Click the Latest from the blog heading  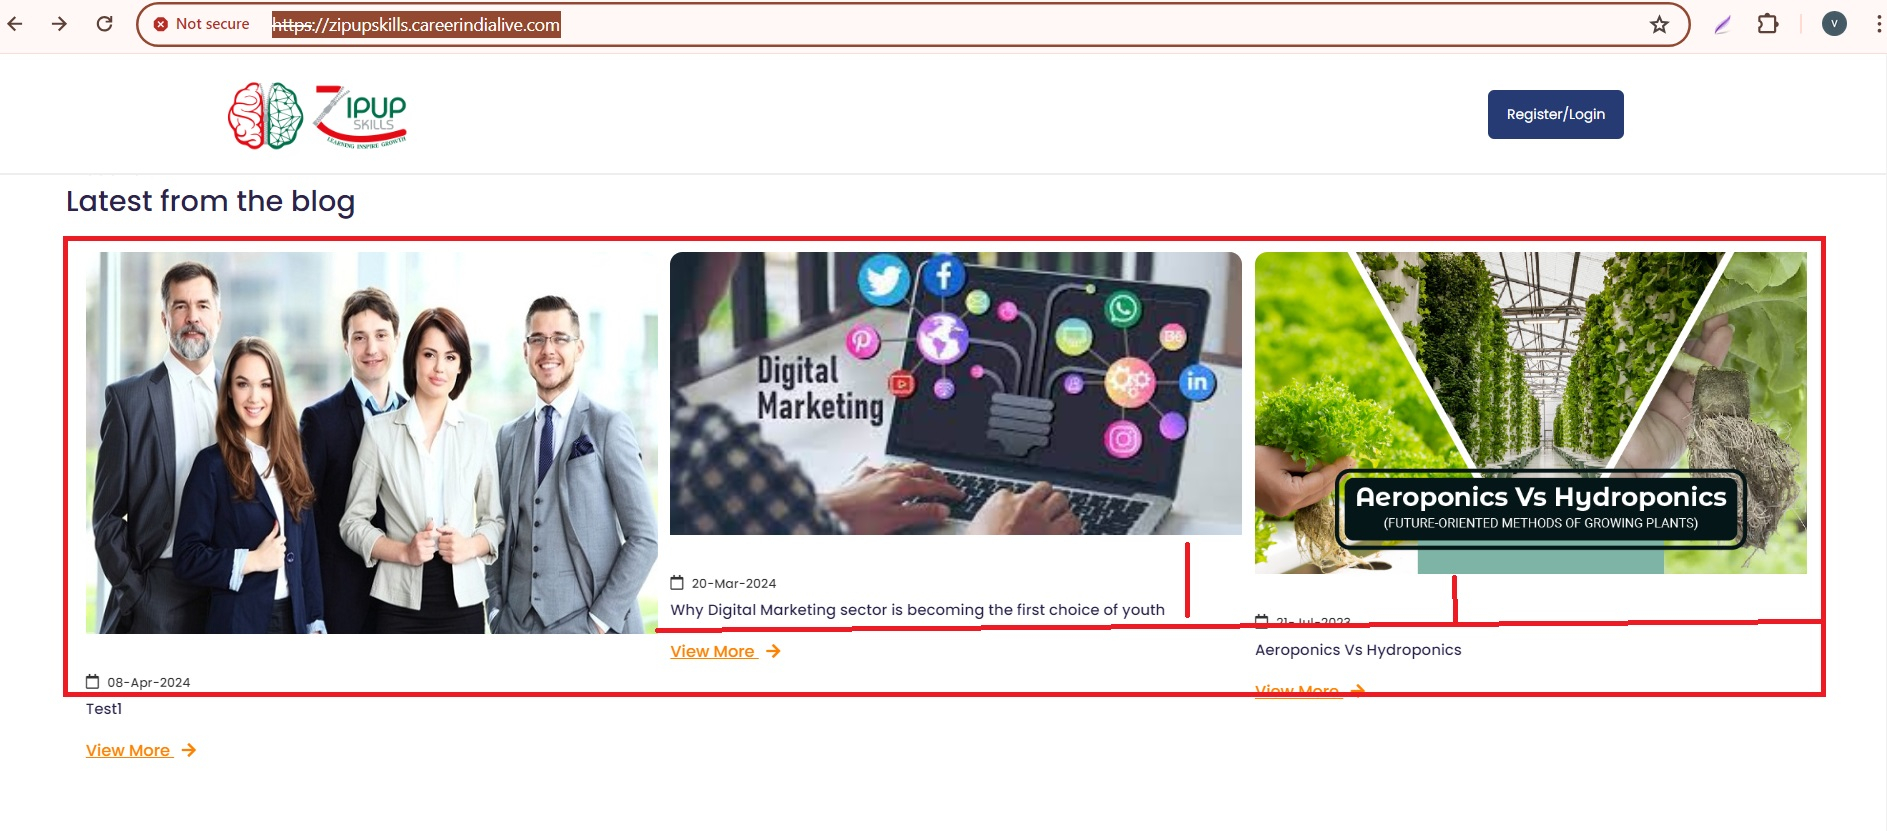pyautogui.click(x=210, y=201)
